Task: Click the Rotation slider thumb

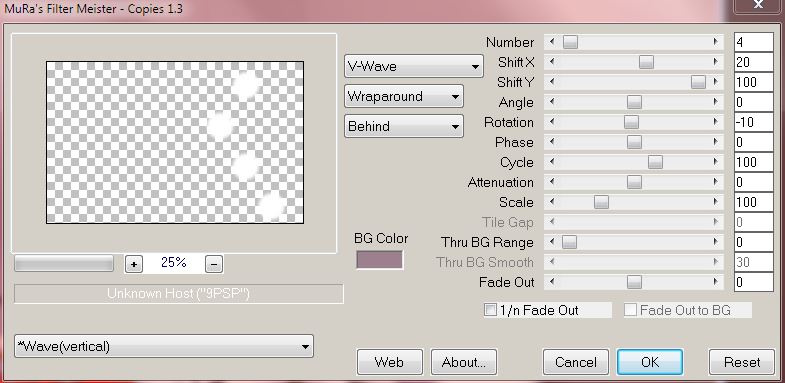Action: click(631, 122)
